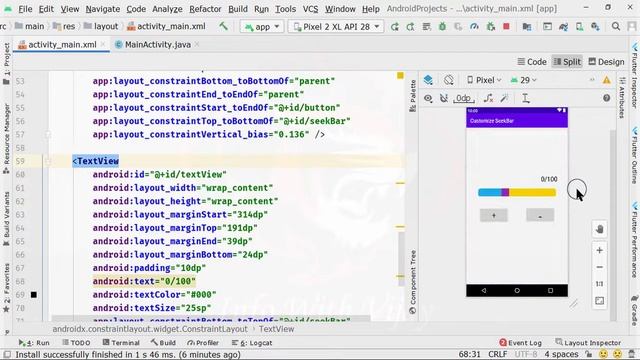
Task: Click the 0/100 text in phone preview
Action: click(x=549, y=179)
